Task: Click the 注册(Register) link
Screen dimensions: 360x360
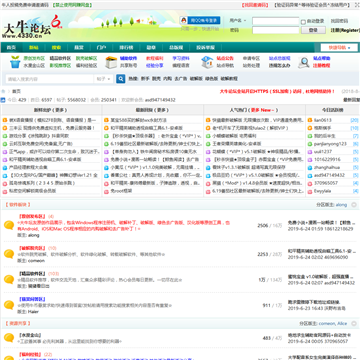Action: pyautogui.click(x=345, y=30)
